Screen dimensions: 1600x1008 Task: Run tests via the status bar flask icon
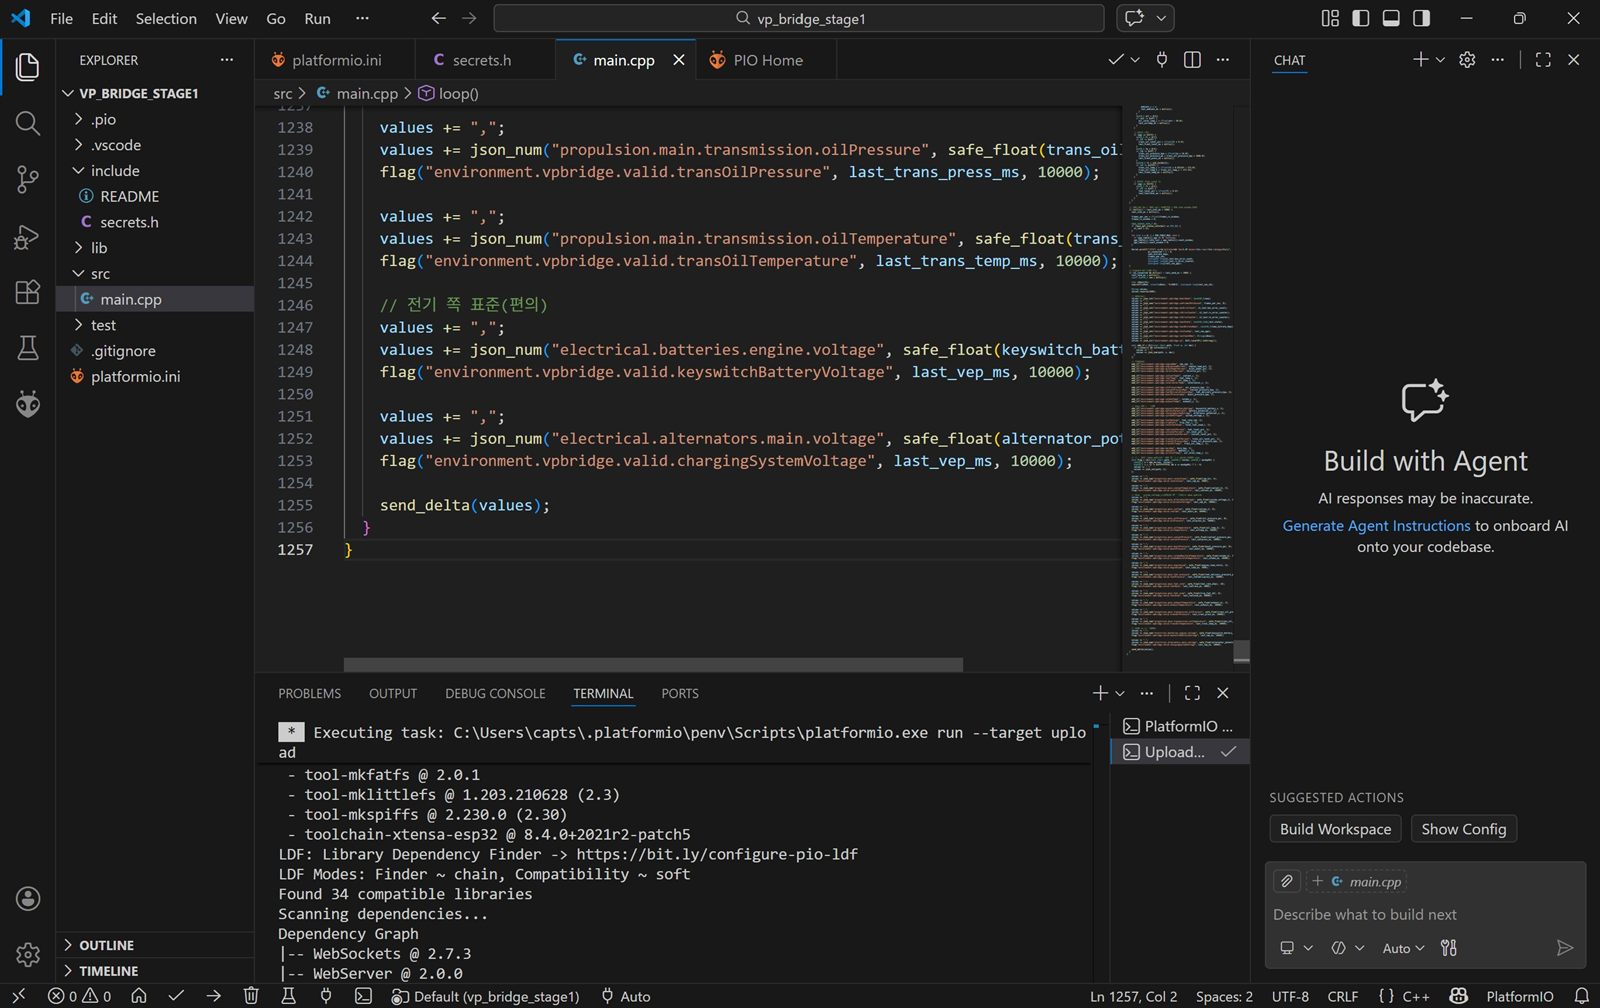pos(288,995)
